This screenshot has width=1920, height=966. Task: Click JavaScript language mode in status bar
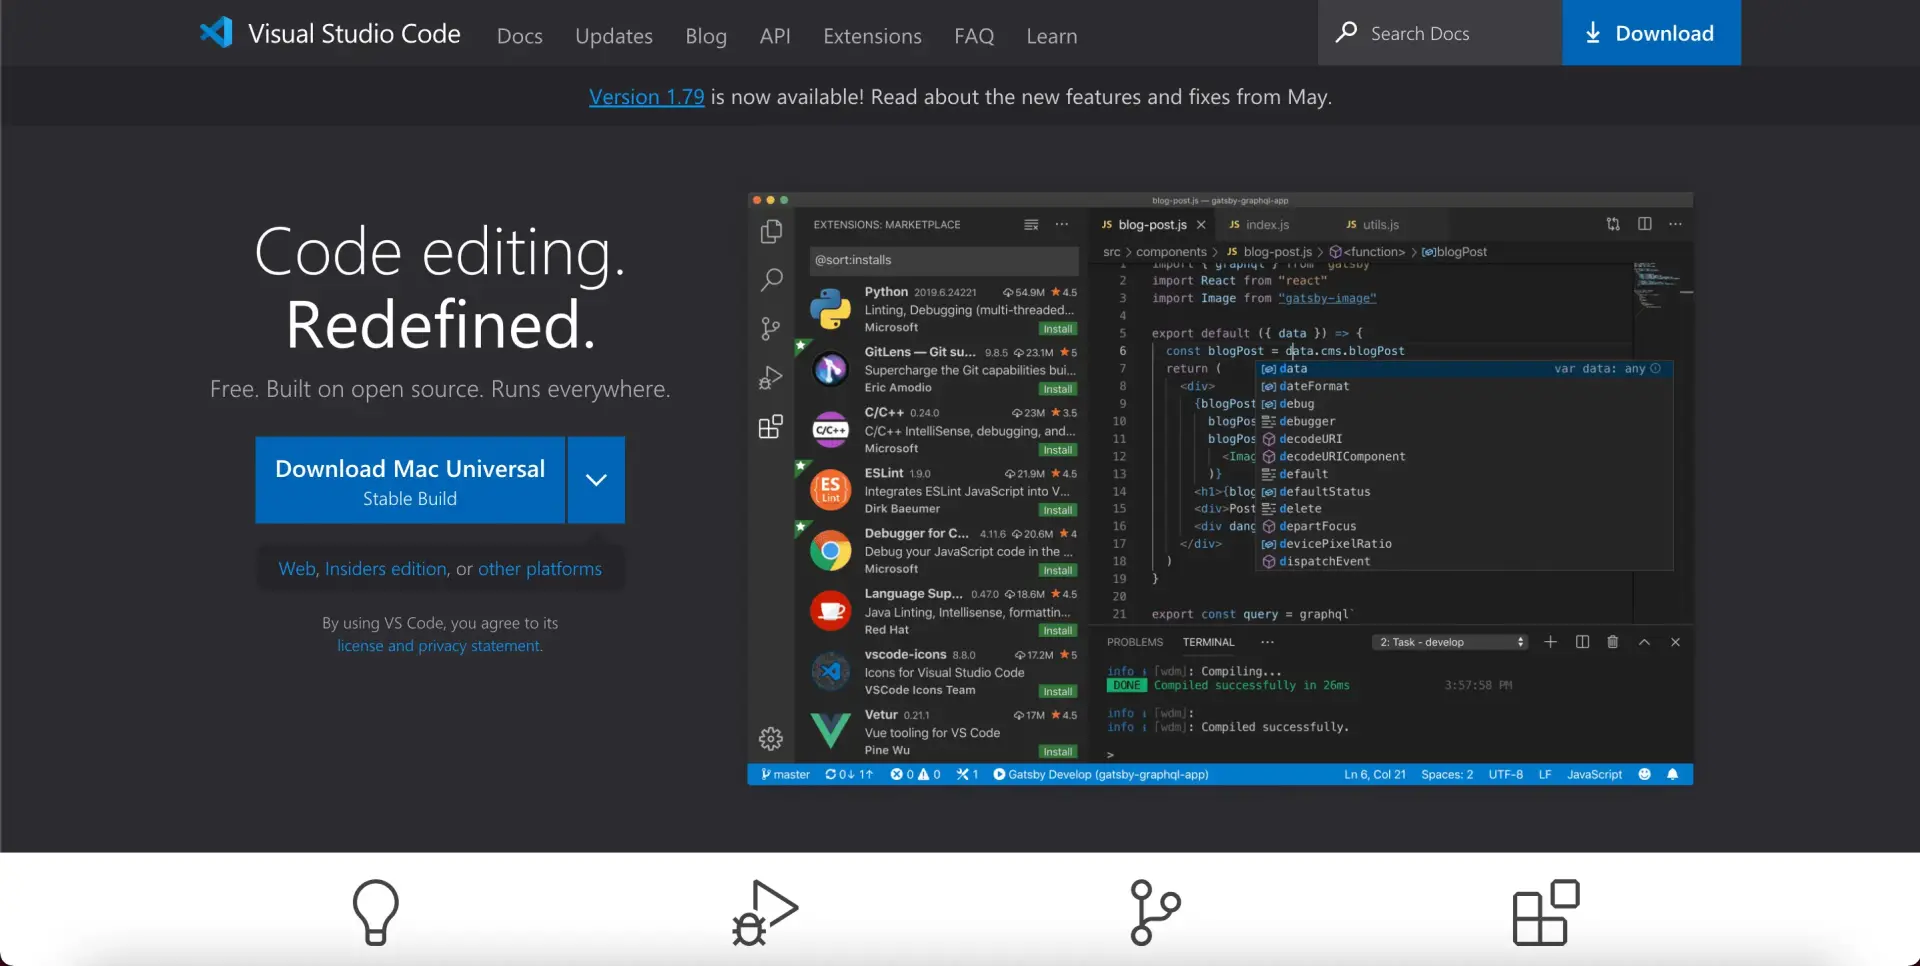1594,775
